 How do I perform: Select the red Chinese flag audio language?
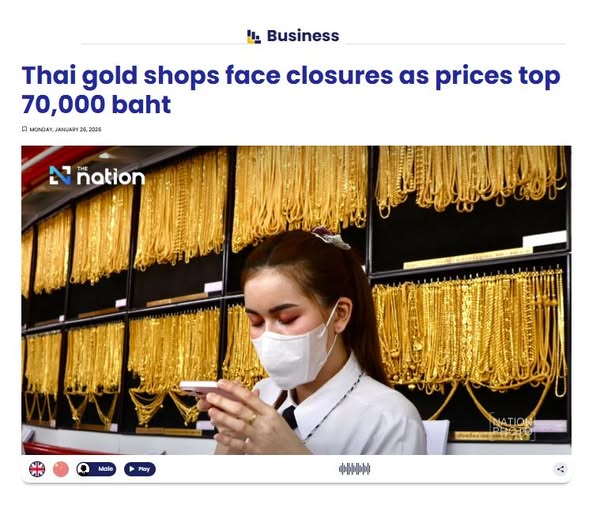[x=60, y=469]
